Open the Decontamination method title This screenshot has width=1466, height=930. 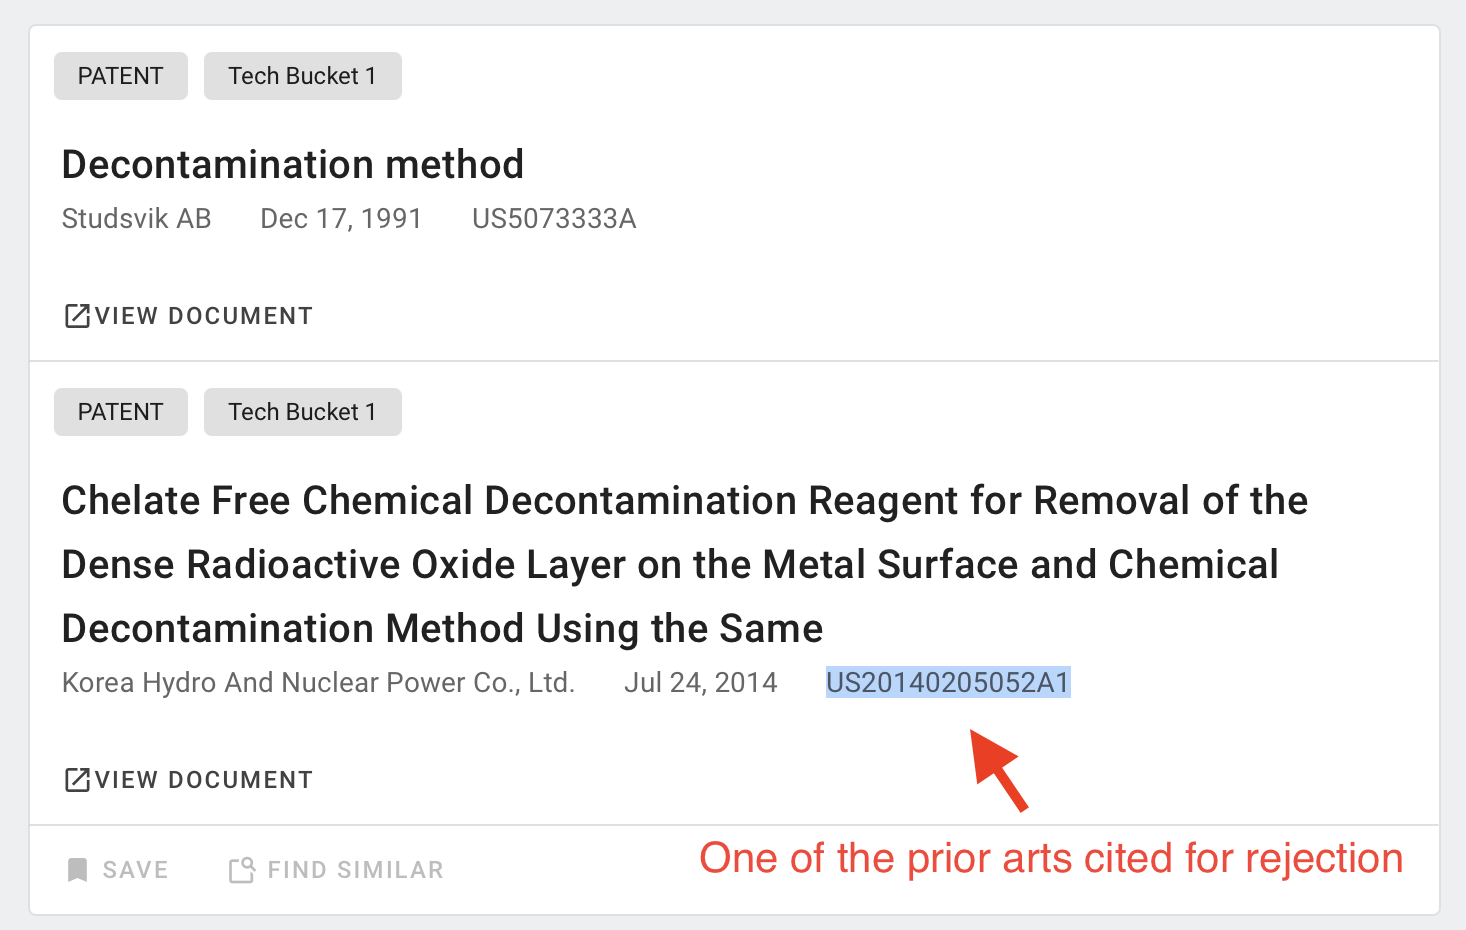tap(293, 165)
